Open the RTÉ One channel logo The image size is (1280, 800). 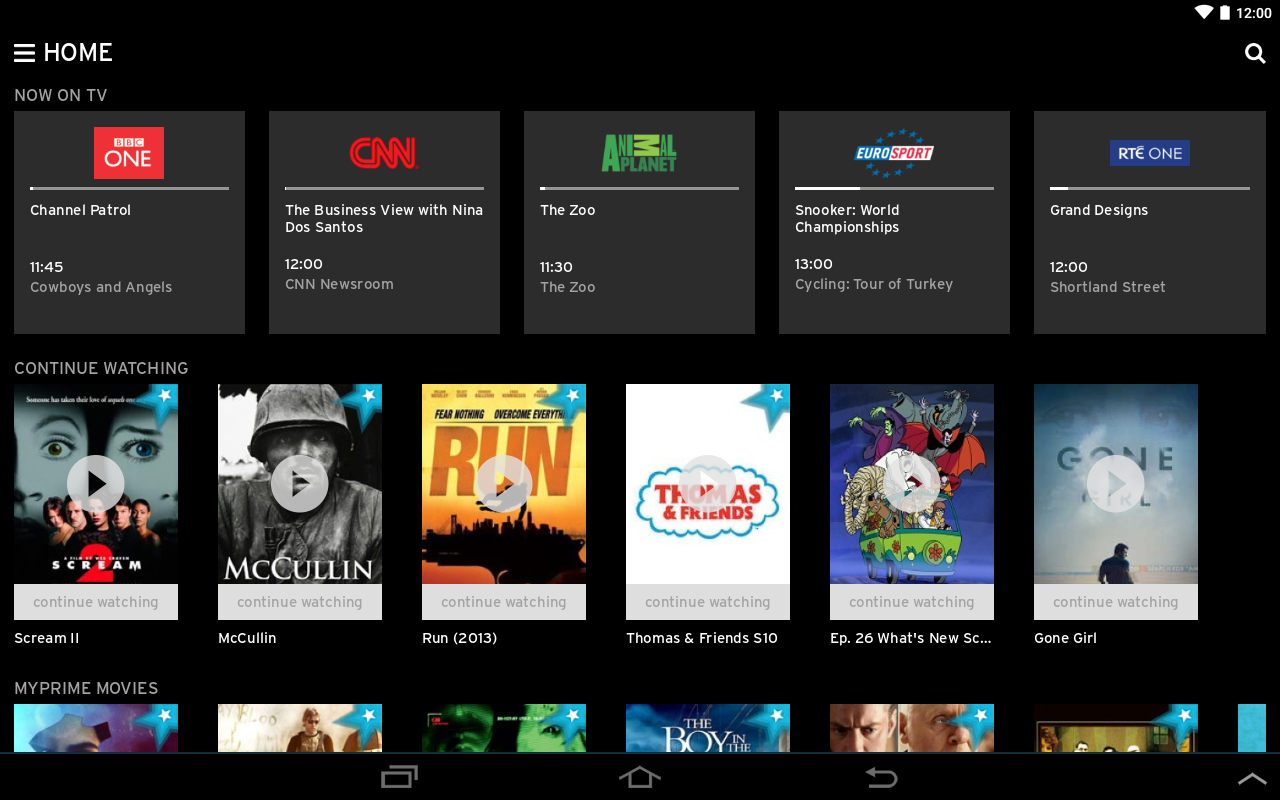pos(1150,153)
